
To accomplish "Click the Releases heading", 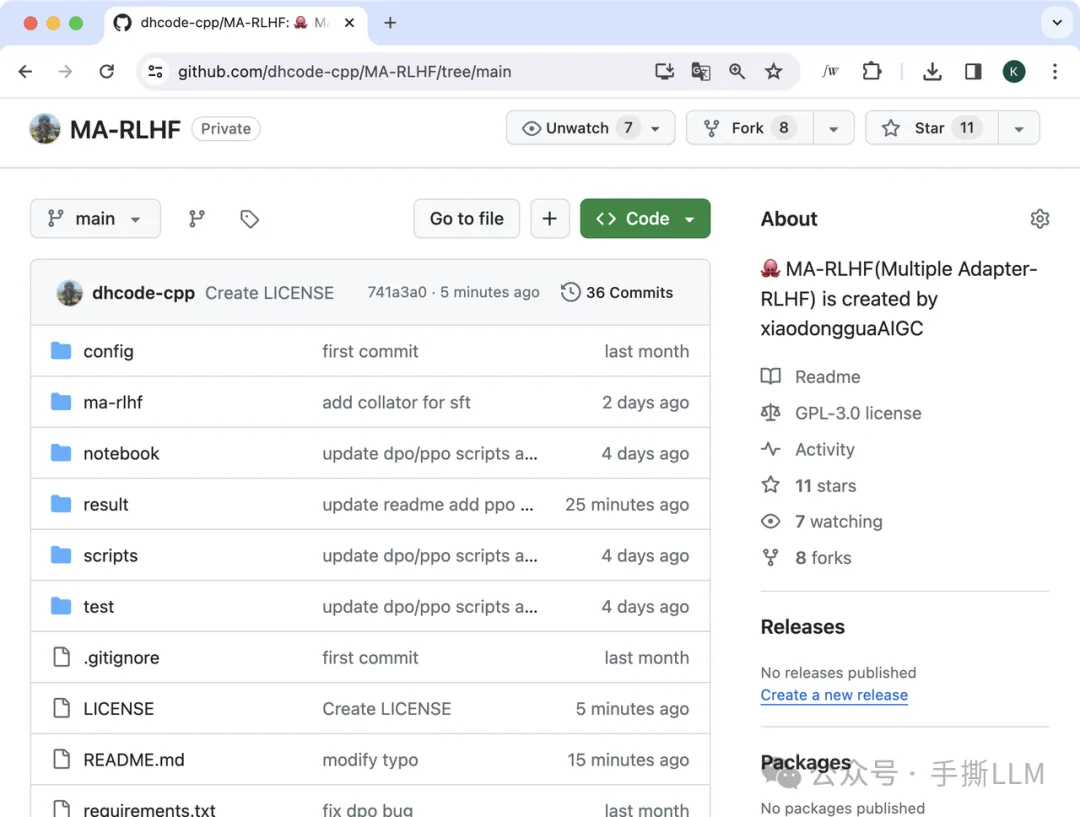I will pos(802,627).
